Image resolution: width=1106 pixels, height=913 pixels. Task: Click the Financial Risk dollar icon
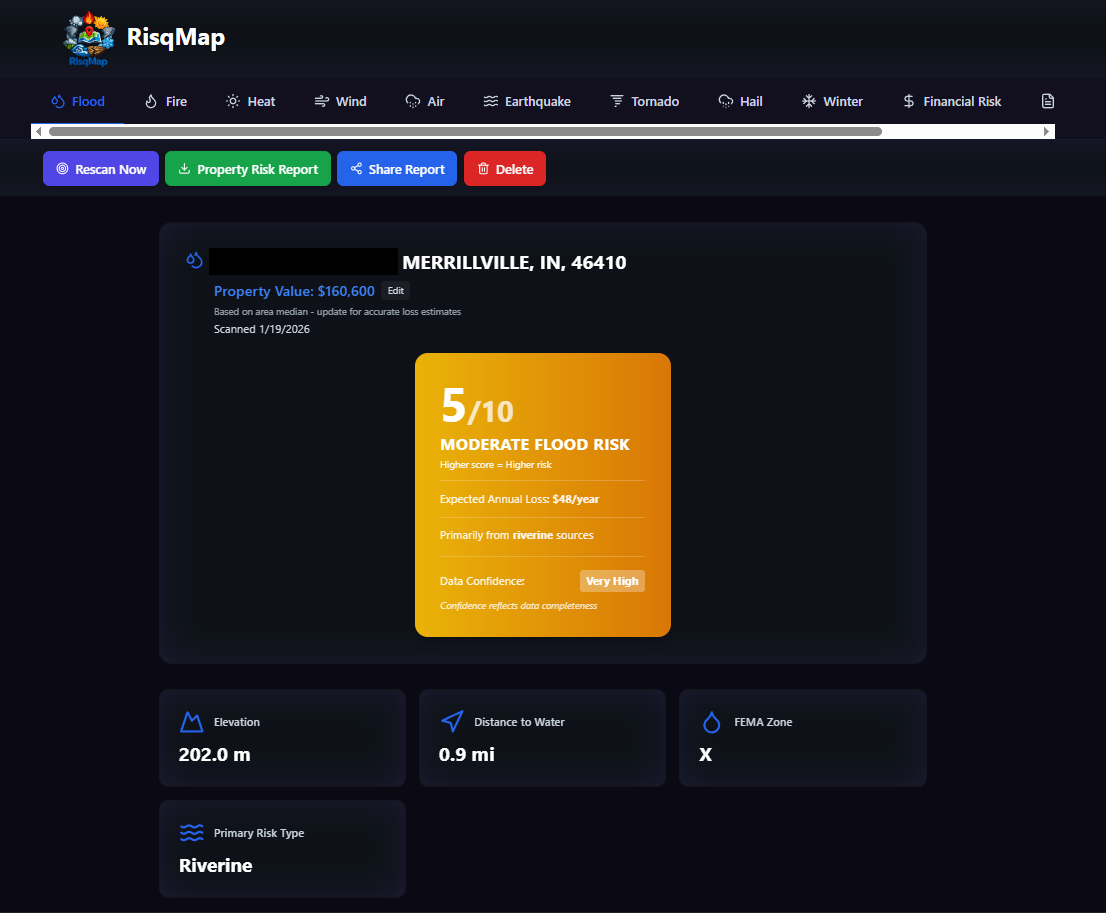pyautogui.click(x=907, y=101)
